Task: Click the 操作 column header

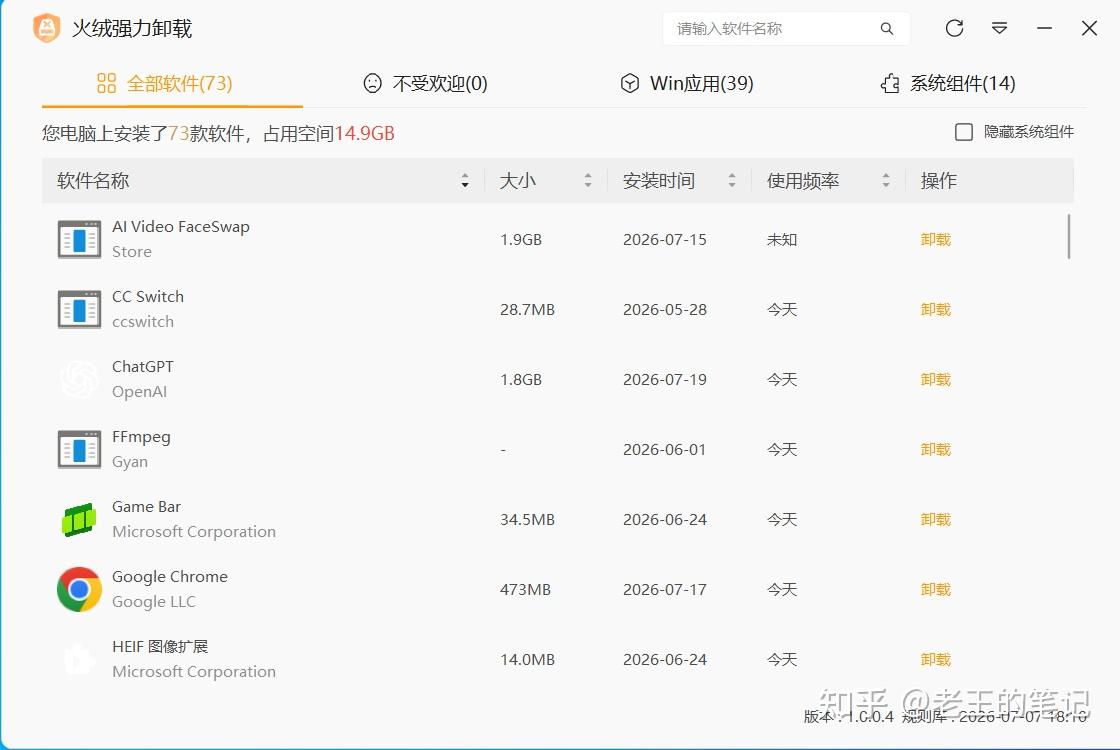Action: (939, 181)
